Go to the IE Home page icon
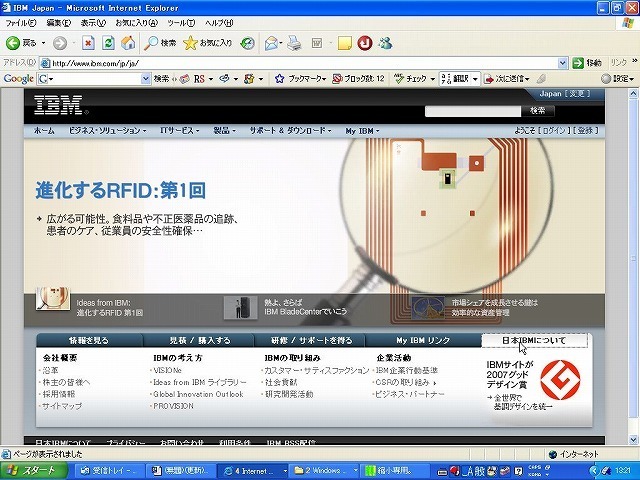This screenshot has width=640, height=480. tap(128, 43)
